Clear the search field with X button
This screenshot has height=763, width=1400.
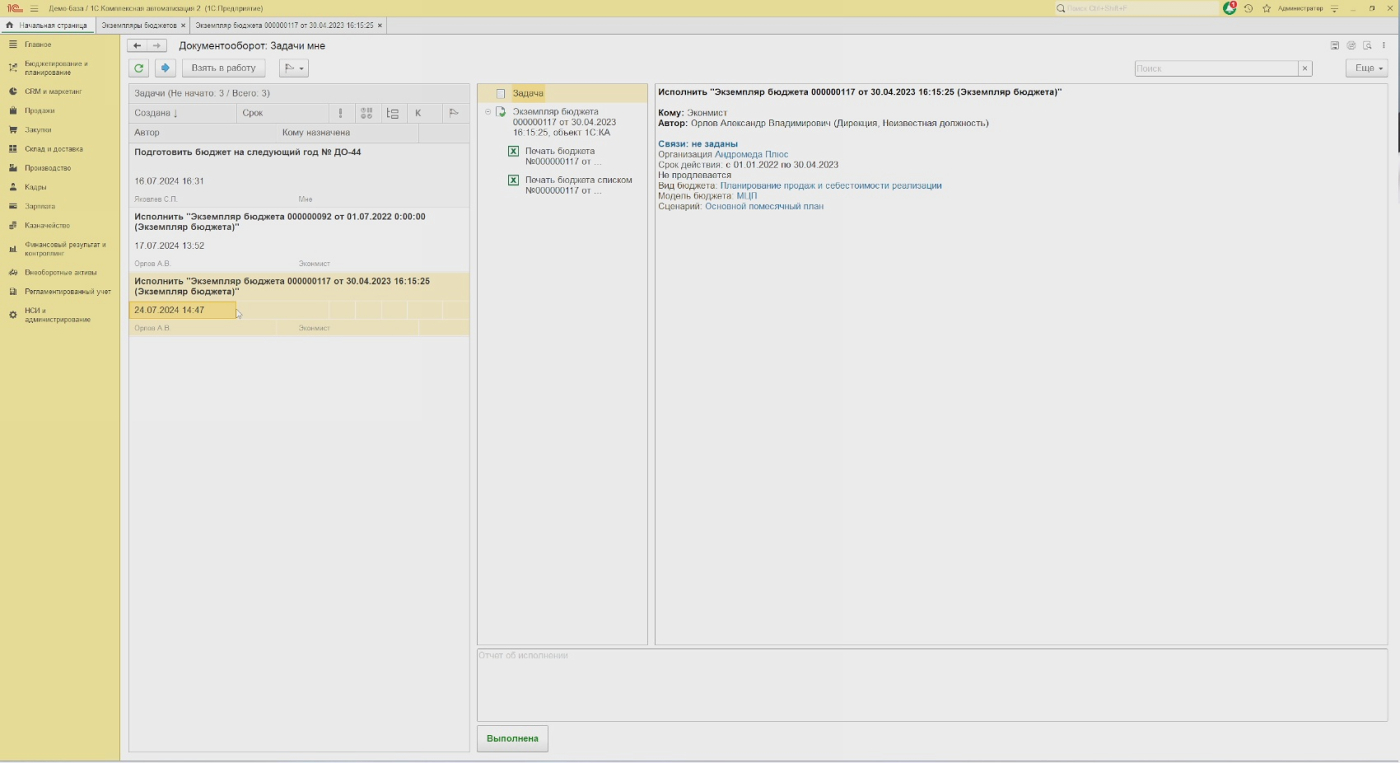click(x=1305, y=68)
